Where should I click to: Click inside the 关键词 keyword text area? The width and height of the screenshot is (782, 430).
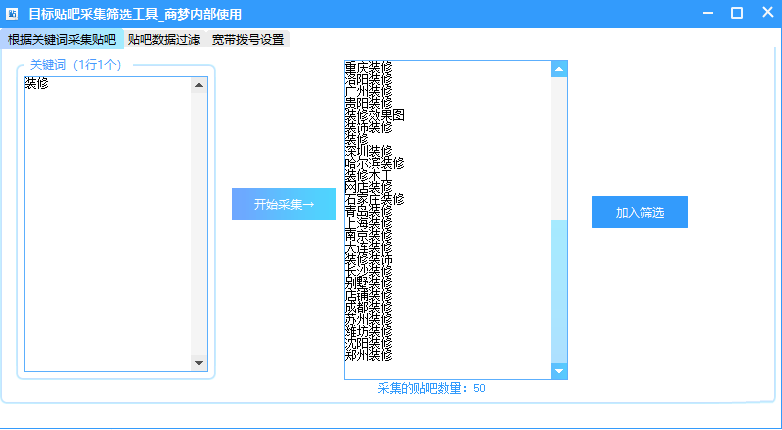coord(108,224)
